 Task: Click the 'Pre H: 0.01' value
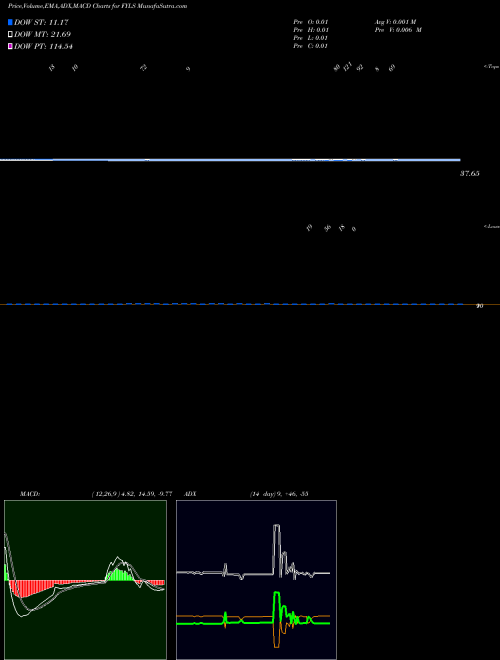311,30
